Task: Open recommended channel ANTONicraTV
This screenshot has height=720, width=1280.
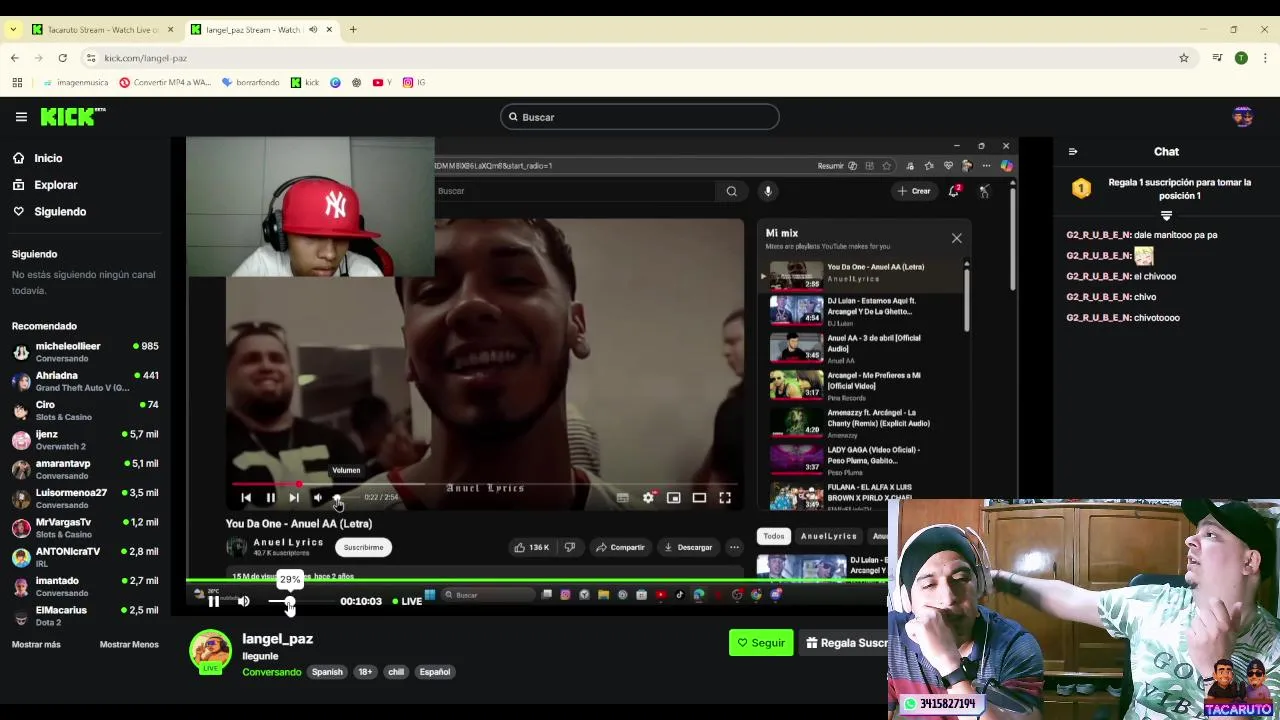Action: pos(85,557)
